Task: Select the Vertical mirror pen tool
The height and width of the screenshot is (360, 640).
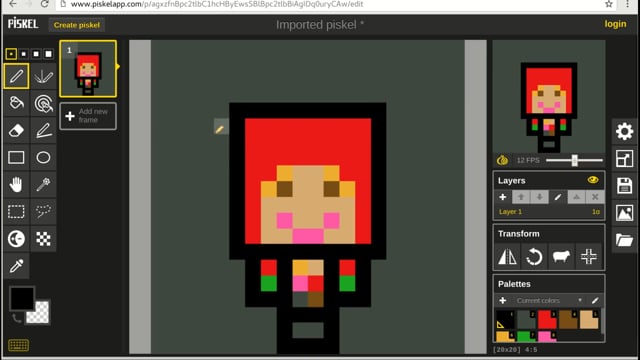Action: (x=43, y=76)
